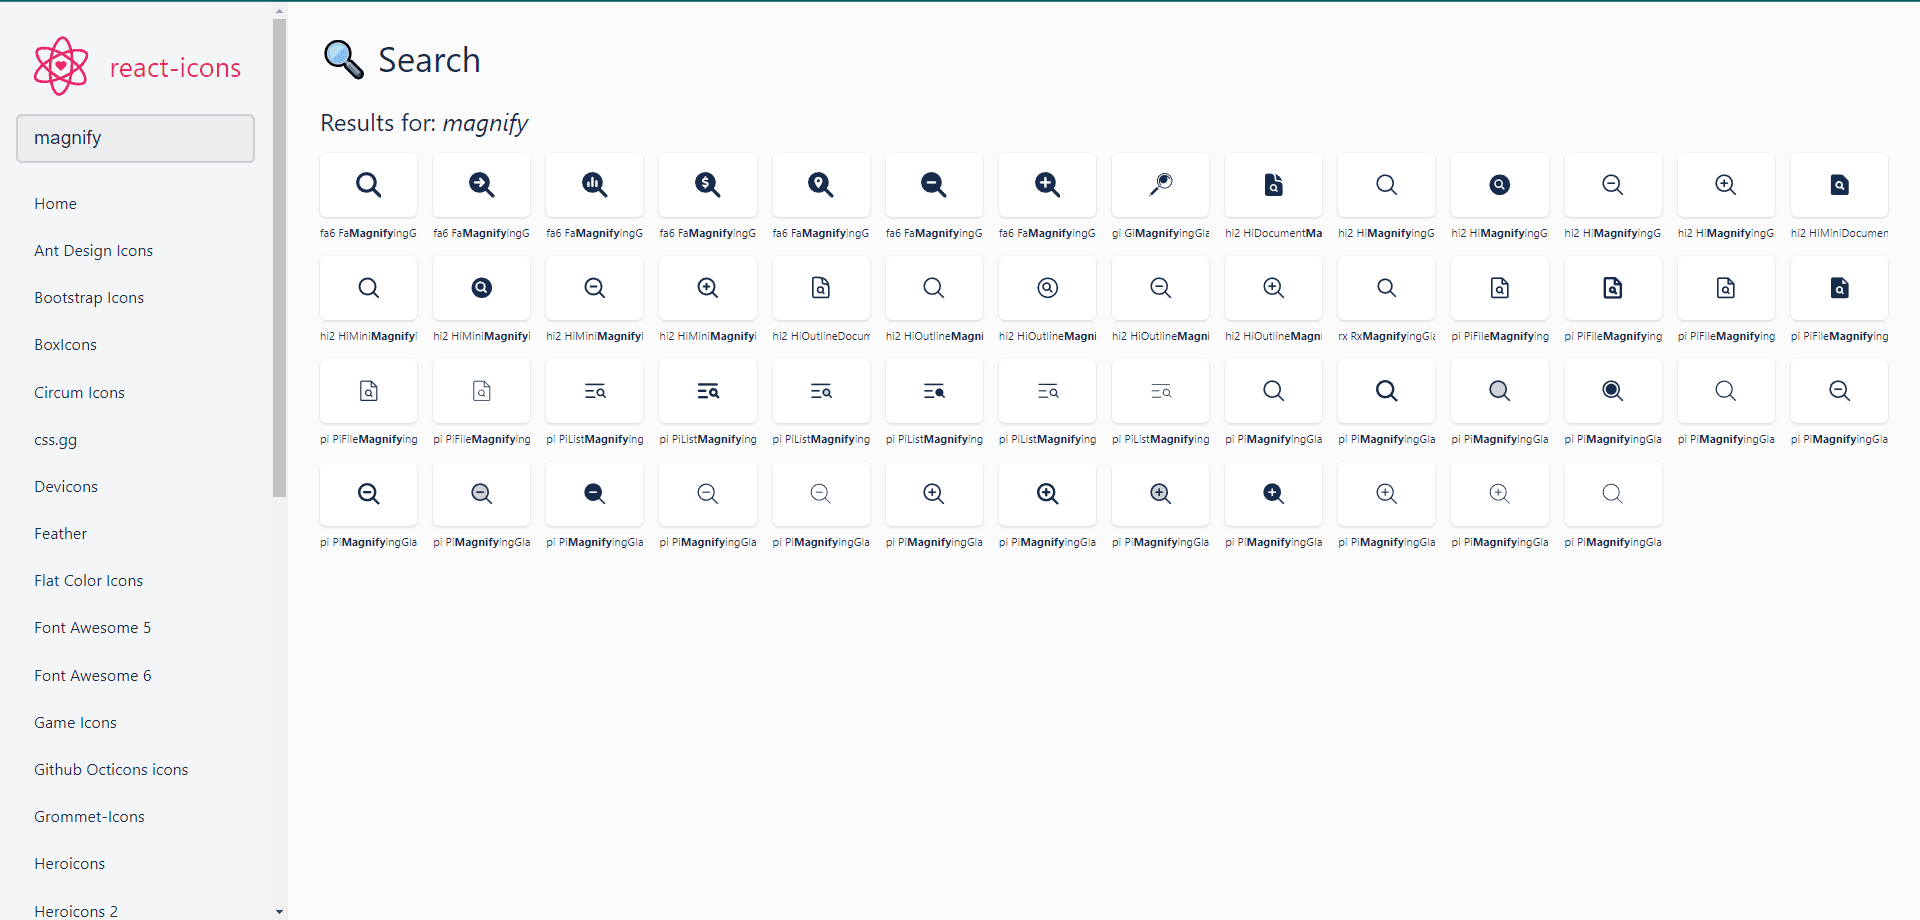The width and height of the screenshot is (1920, 920).
Task: Open the gi GiMagnifyingGlass icon
Action: [x=1160, y=185]
